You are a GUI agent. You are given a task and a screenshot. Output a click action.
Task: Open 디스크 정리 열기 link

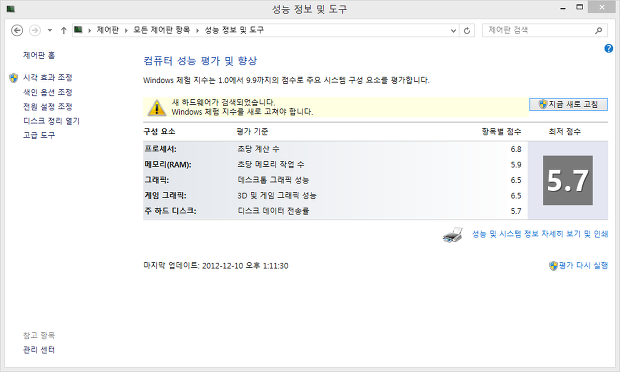tap(51, 121)
